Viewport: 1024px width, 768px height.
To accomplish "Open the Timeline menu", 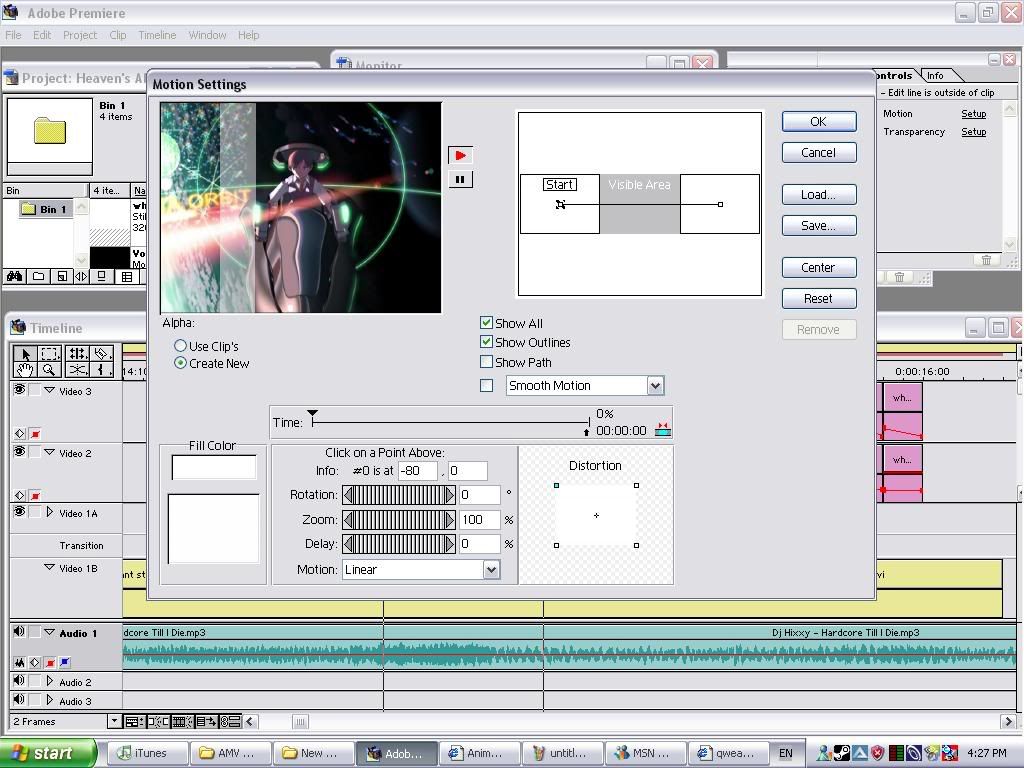I will click(x=157, y=35).
